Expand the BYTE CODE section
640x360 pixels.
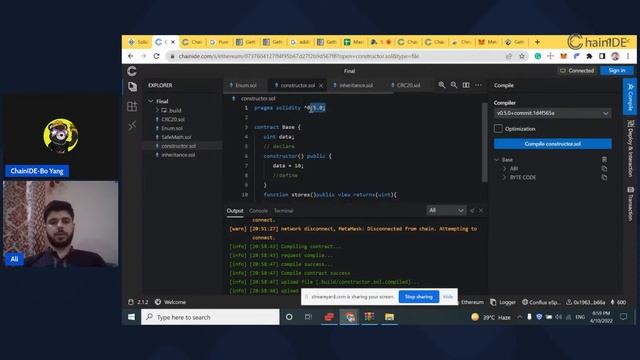pos(504,178)
